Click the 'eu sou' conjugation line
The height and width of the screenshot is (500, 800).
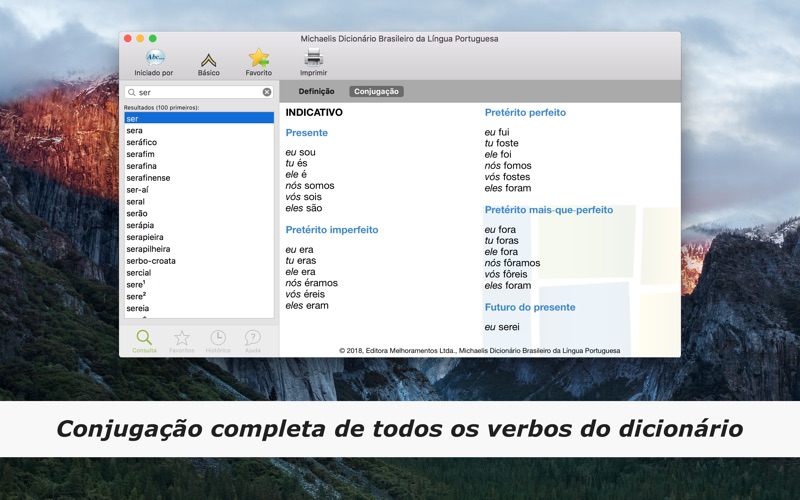pos(301,152)
